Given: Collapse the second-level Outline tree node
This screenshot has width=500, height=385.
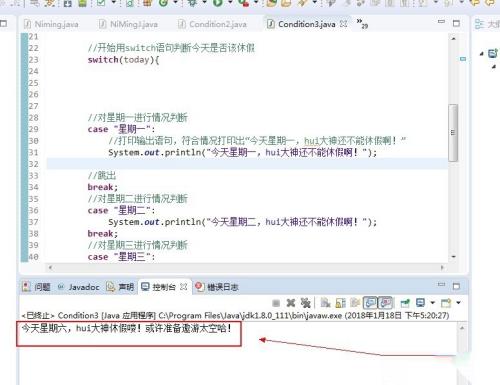Looking at the screenshot, I should pyautogui.click(x=494, y=67).
